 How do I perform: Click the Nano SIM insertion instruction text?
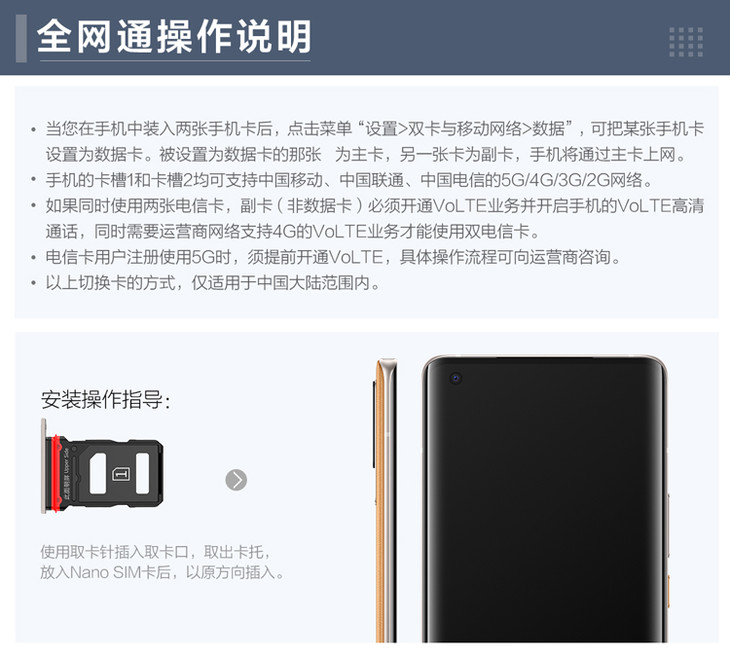click(162, 562)
